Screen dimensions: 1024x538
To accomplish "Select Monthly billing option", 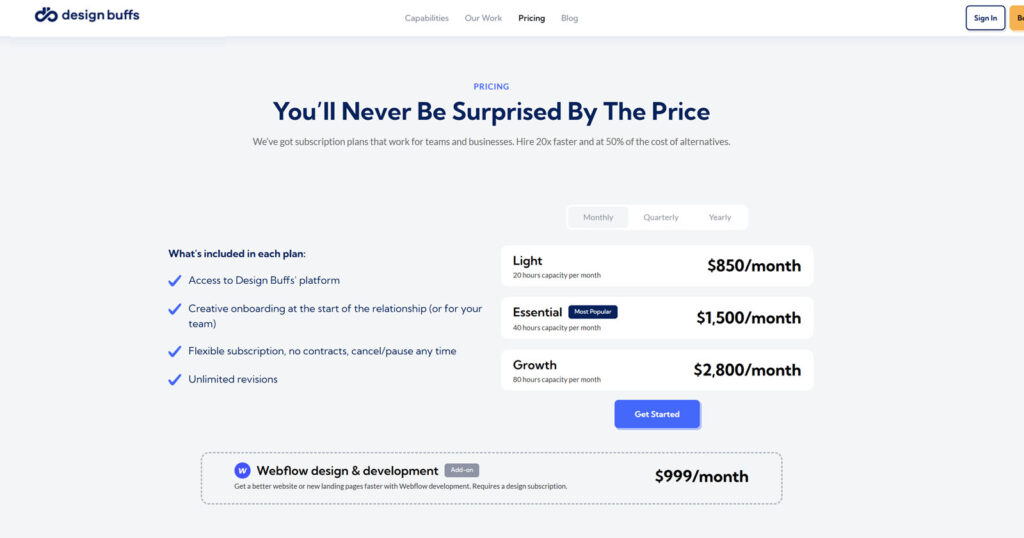I will (x=598, y=217).
